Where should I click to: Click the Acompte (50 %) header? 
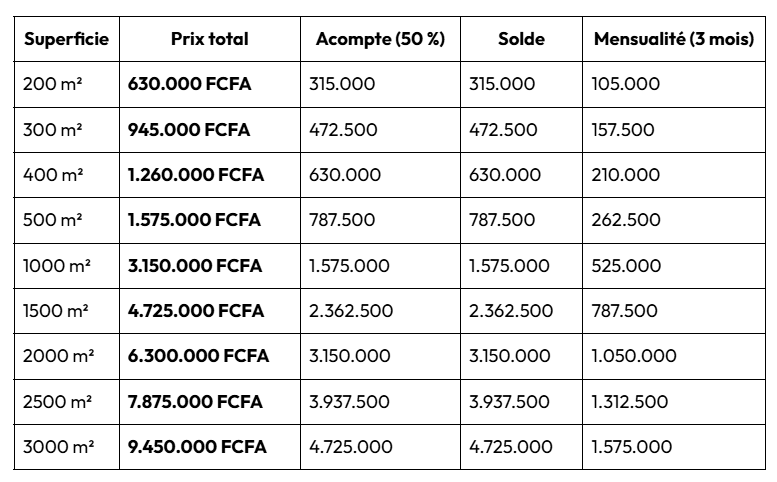coord(380,39)
